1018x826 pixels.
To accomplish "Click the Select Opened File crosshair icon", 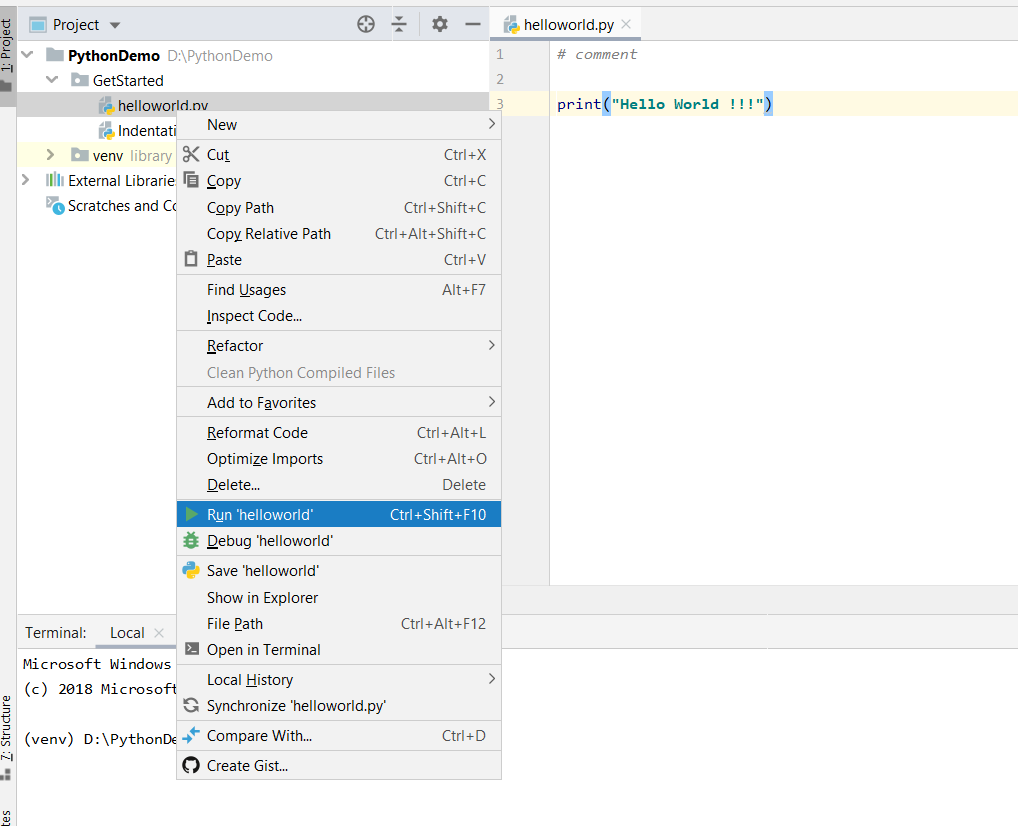I will point(365,23).
